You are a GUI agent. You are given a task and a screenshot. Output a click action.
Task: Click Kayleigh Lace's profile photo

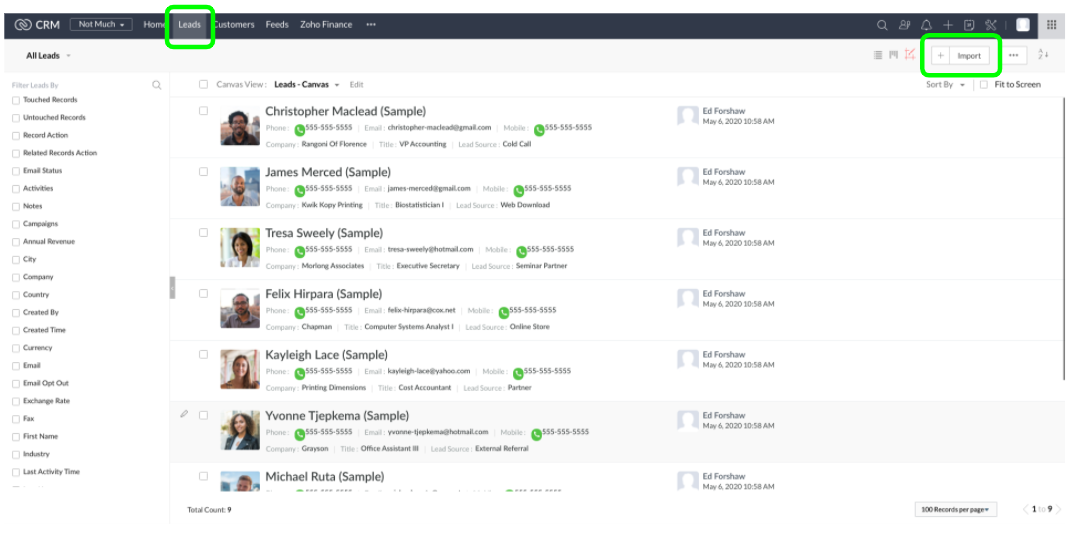tap(240, 369)
